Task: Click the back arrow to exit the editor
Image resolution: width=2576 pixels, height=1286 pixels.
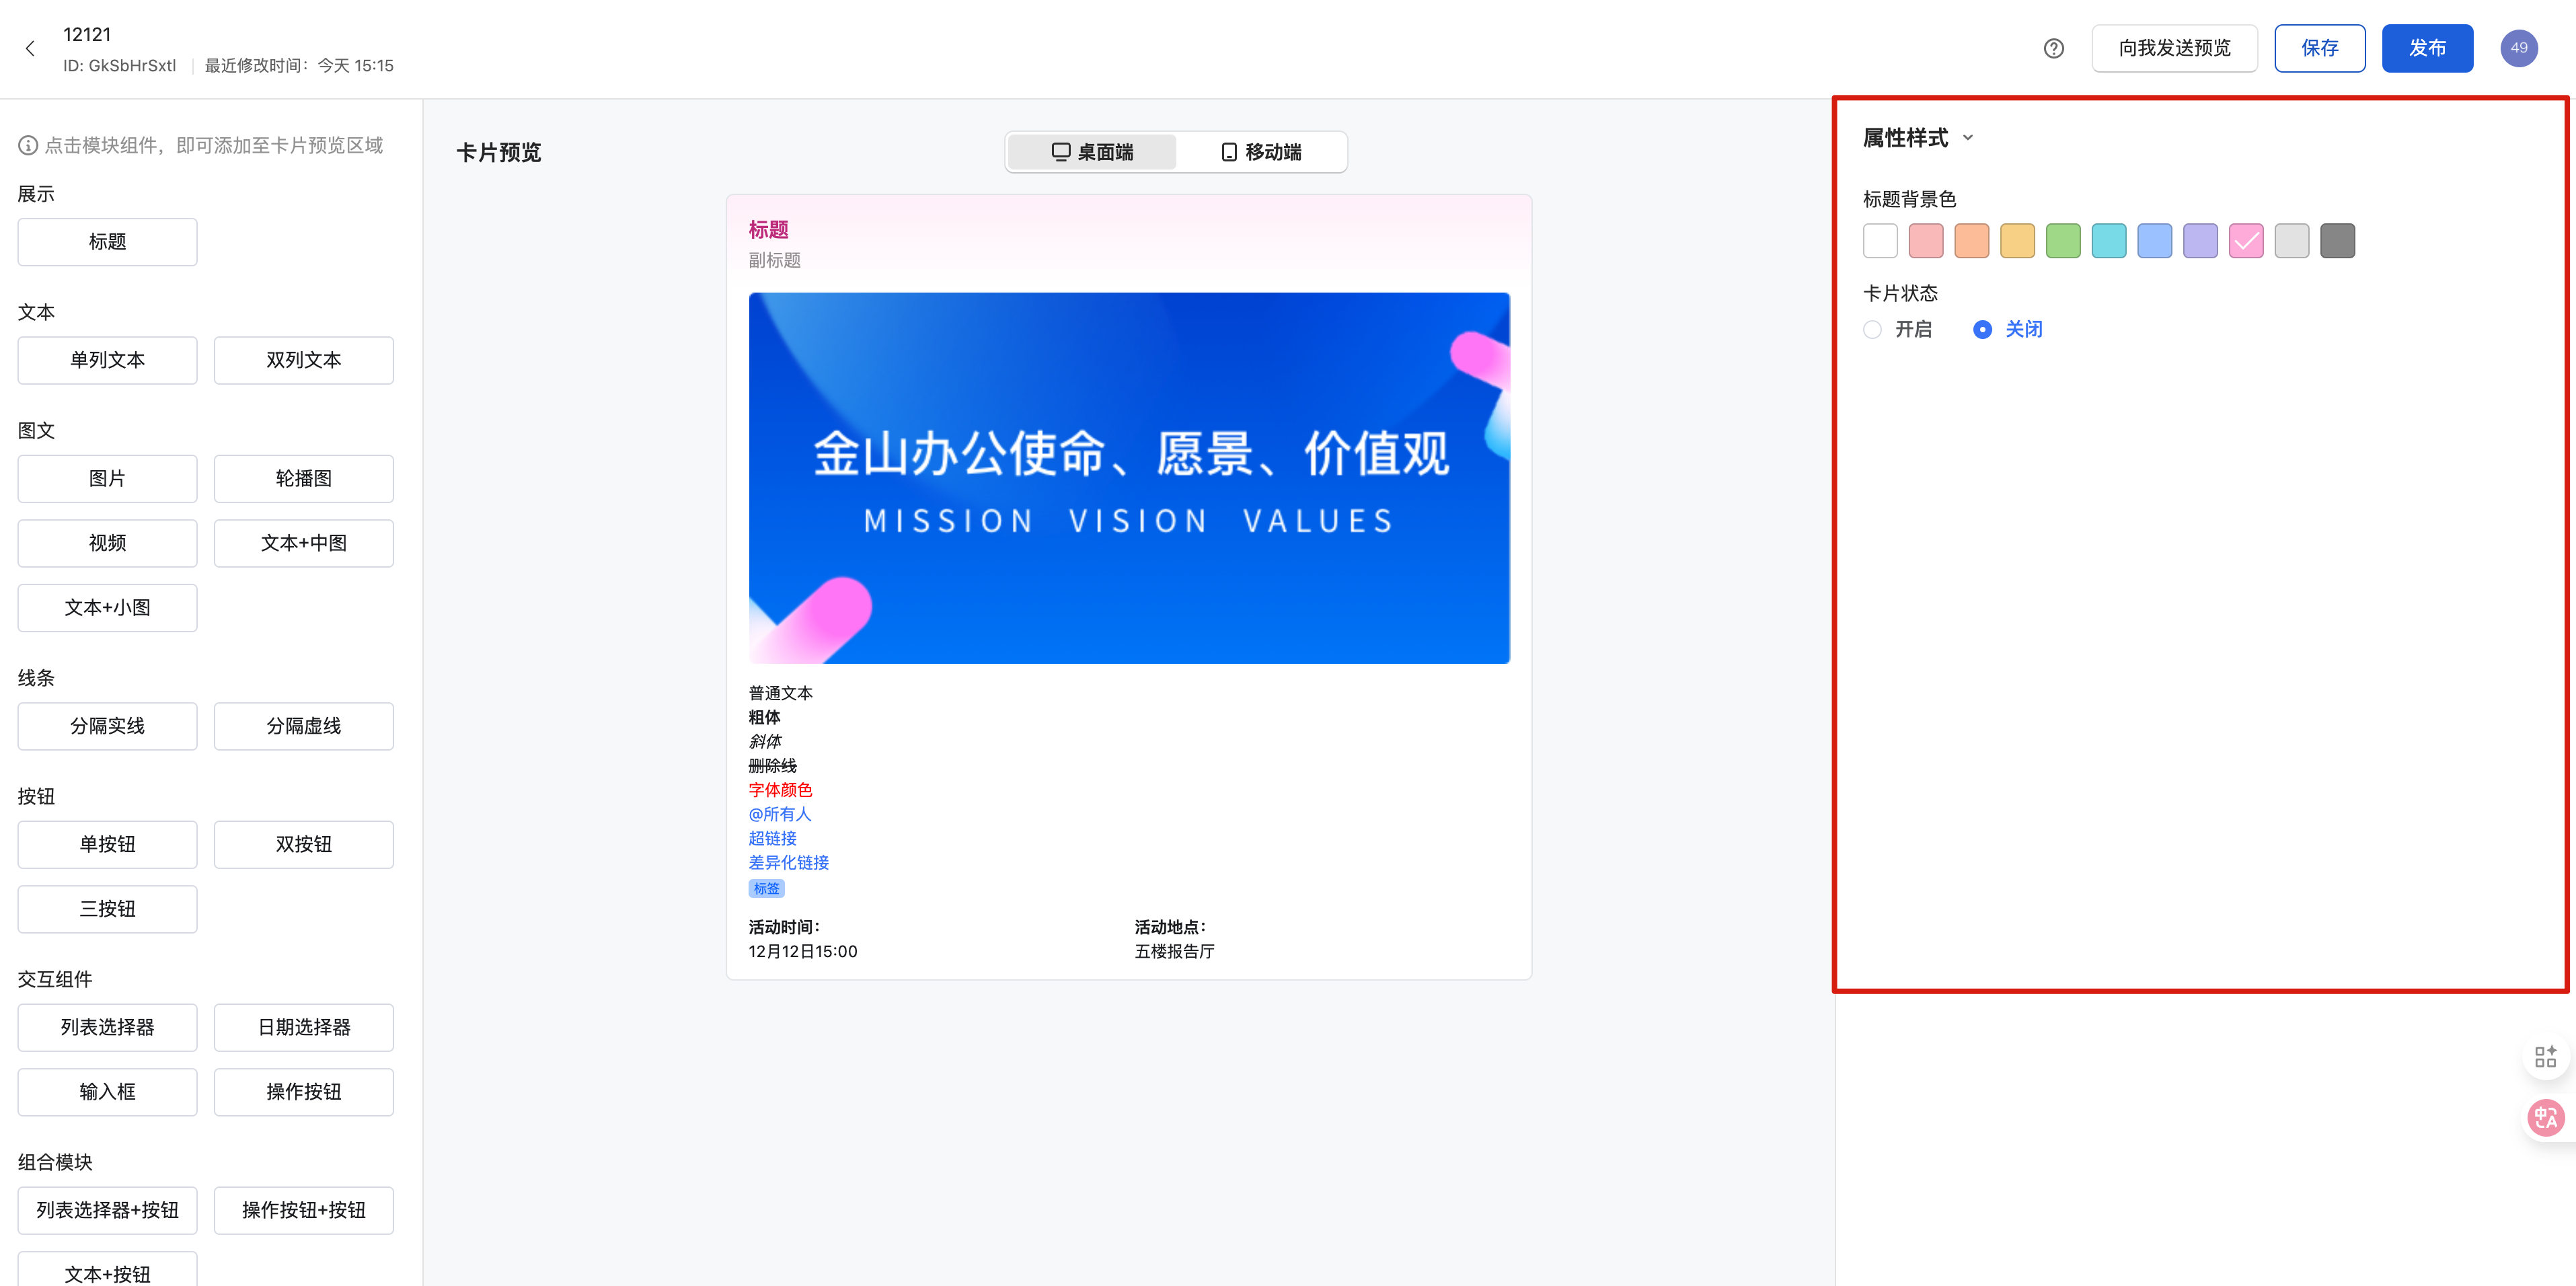Action: (30, 48)
